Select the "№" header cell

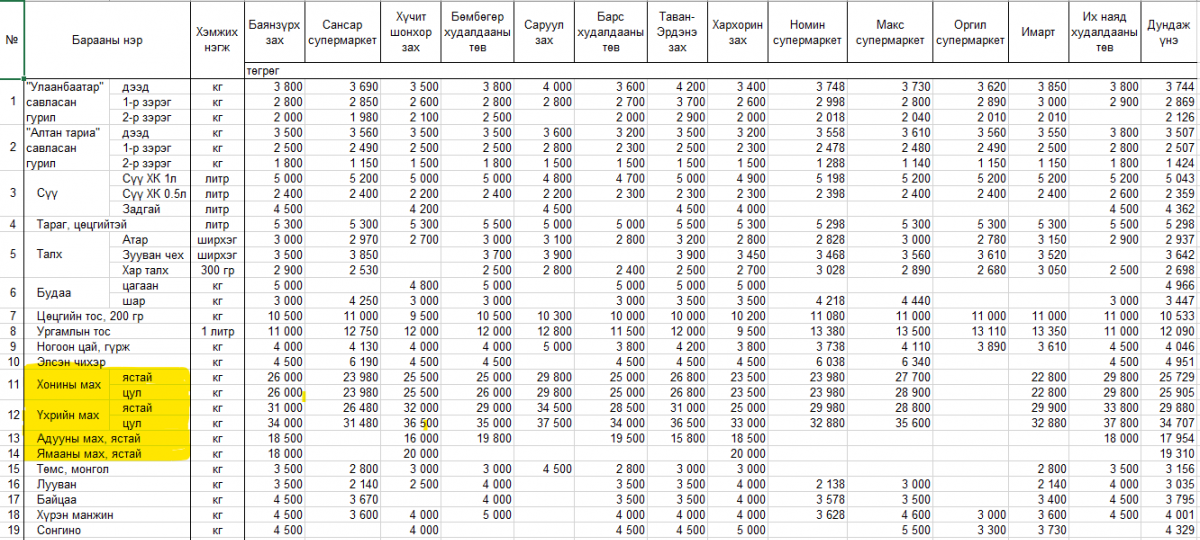[x=12, y=40]
